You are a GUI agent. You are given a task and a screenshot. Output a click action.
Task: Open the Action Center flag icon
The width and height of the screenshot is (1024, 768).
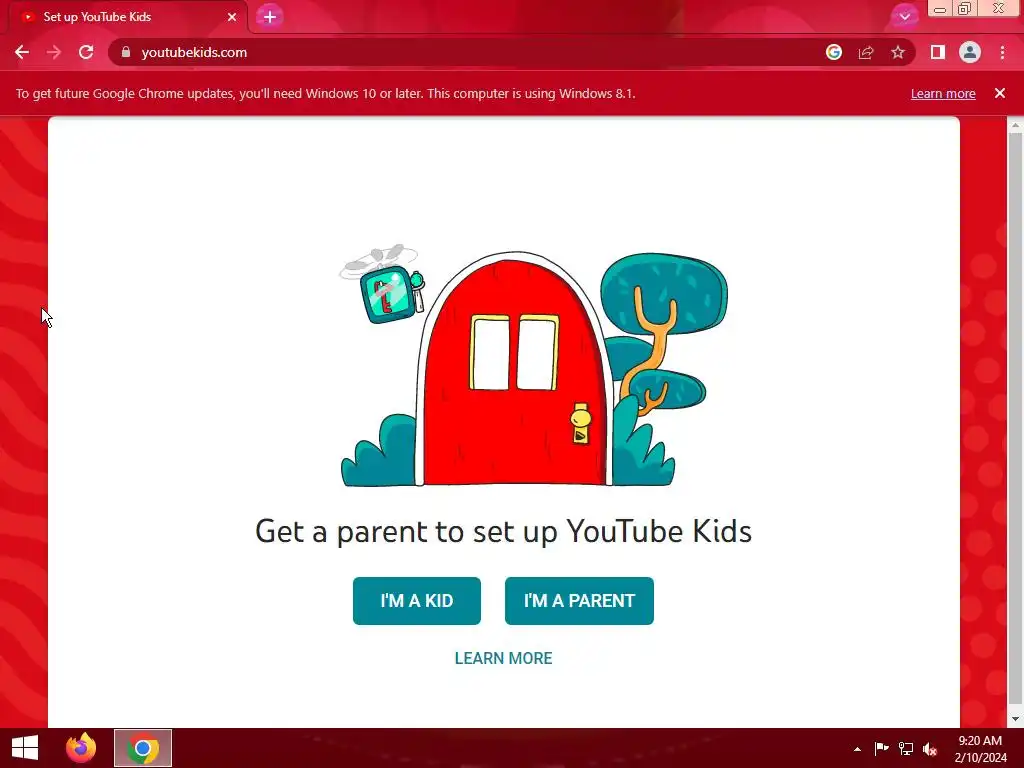pyautogui.click(x=881, y=748)
